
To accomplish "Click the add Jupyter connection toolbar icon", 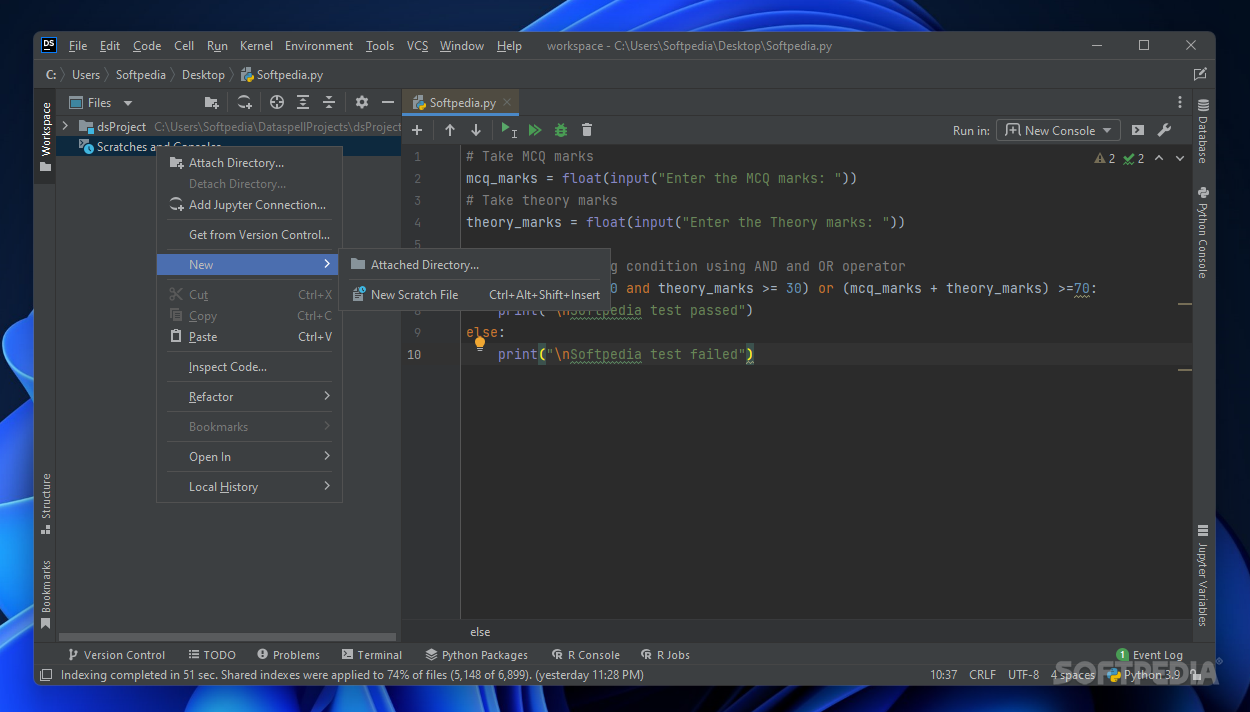I will coord(244,102).
